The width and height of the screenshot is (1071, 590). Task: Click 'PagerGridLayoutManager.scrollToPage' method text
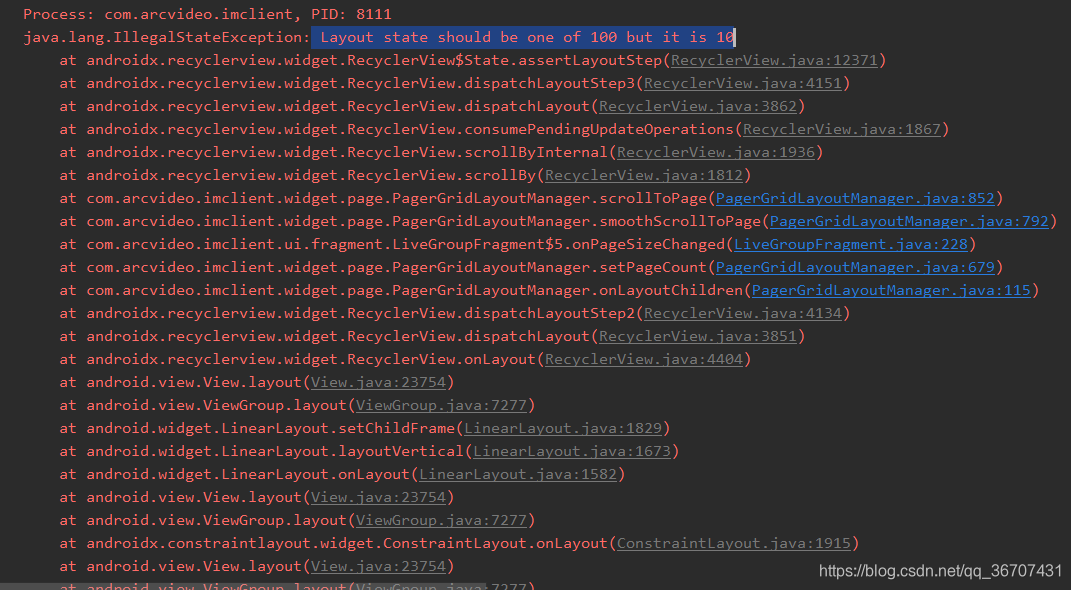[550, 199]
